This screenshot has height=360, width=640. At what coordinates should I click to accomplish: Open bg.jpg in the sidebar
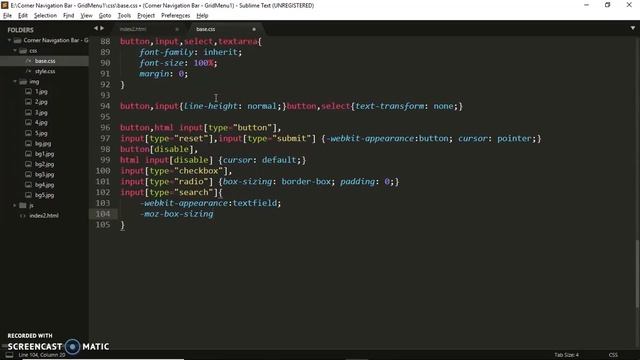(43, 144)
